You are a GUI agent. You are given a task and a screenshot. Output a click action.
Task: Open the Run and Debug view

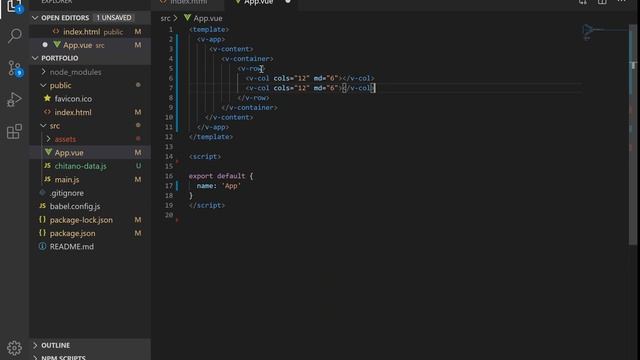coord(14,100)
